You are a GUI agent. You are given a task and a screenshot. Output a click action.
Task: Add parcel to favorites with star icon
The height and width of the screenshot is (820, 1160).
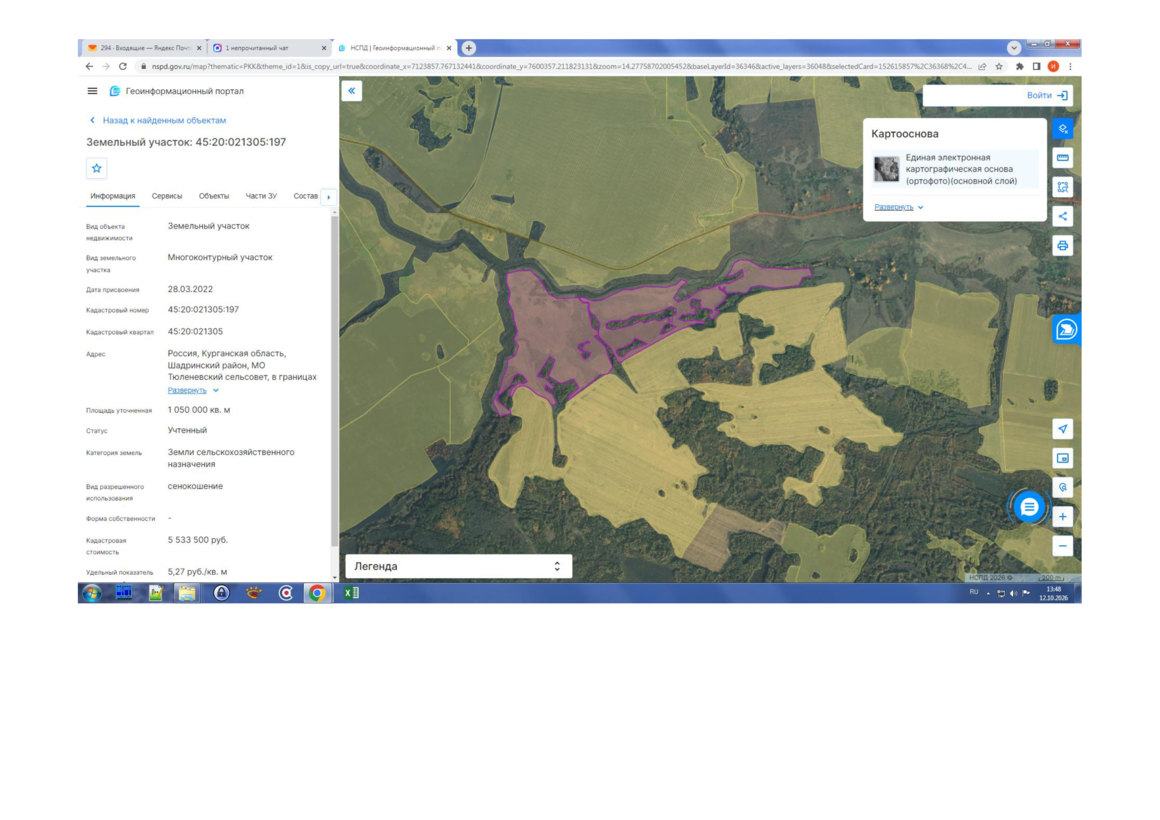pyautogui.click(x=97, y=169)
